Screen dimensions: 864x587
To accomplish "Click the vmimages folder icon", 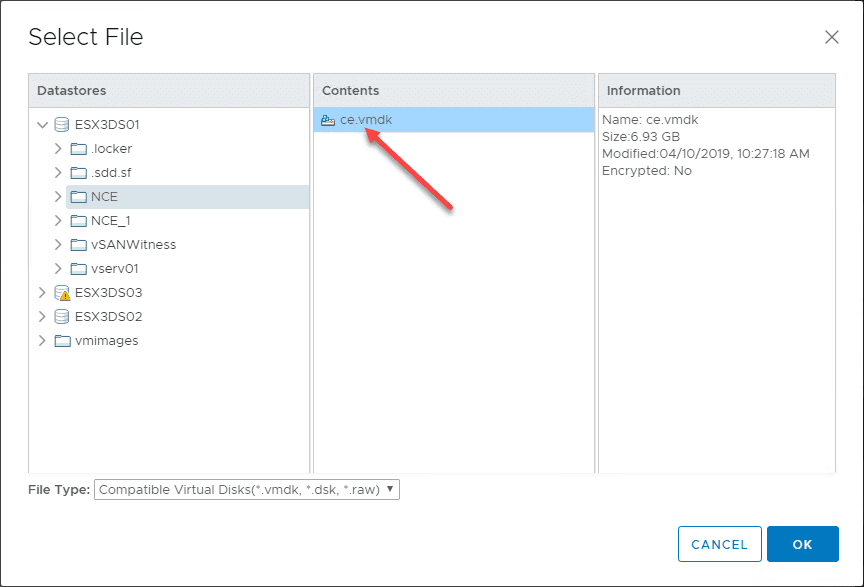I will (x=62, y=341).
